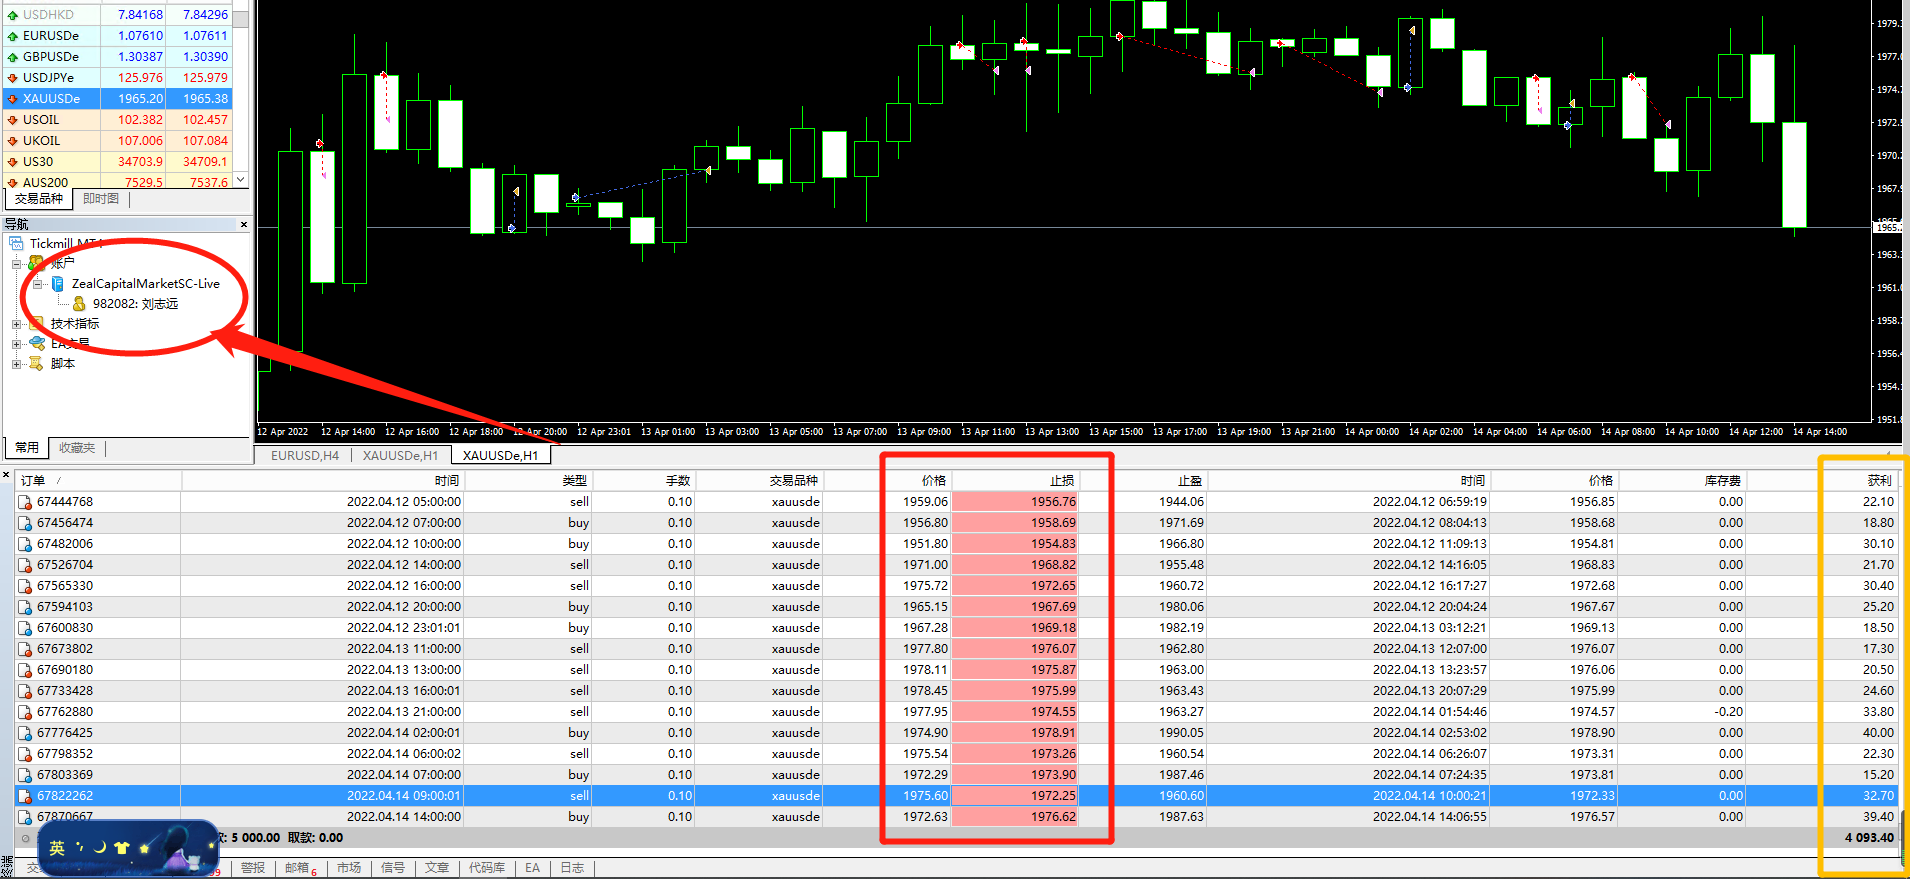Click the USDJPYe down-arrow icon
This screenshot has height=879, width=1910.
click(x=12, y=78)
